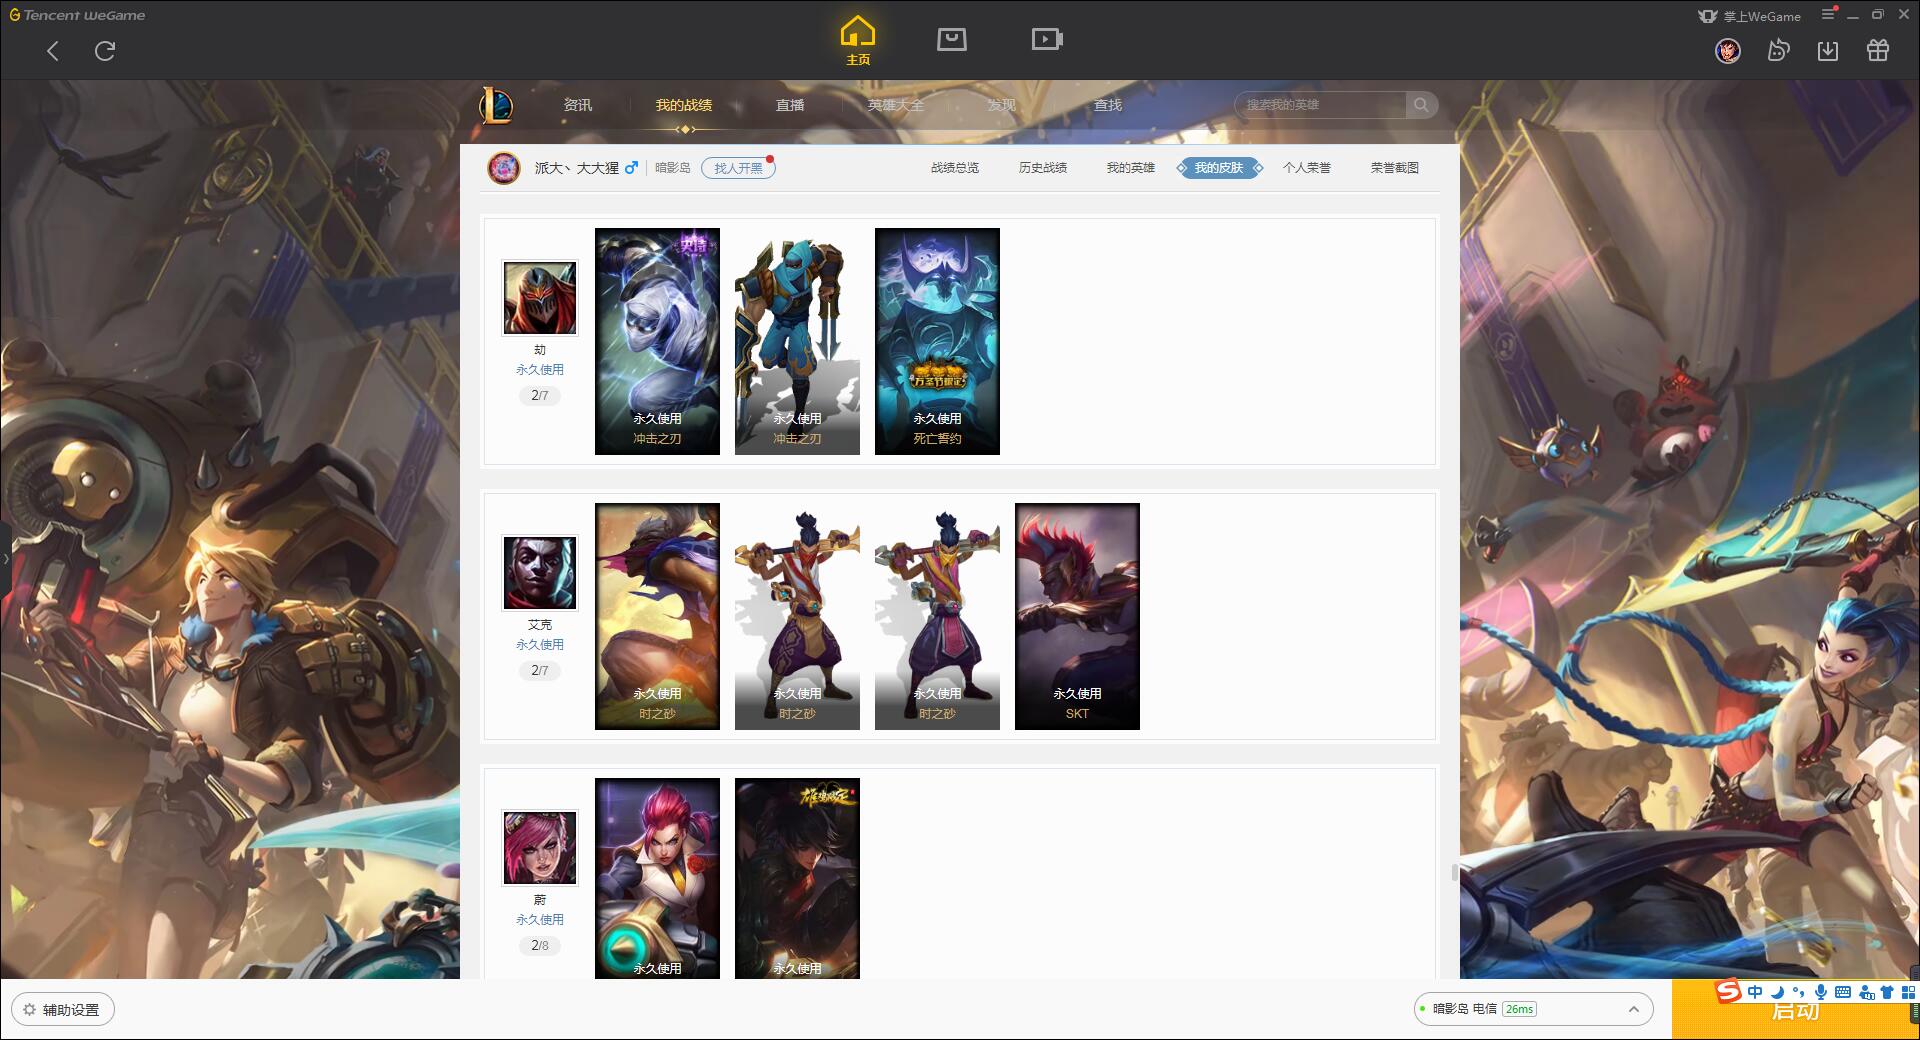Expand server selector 暗影岛 电信
Viewport: 1920px width, 1040px height.
point(1533,1009)
